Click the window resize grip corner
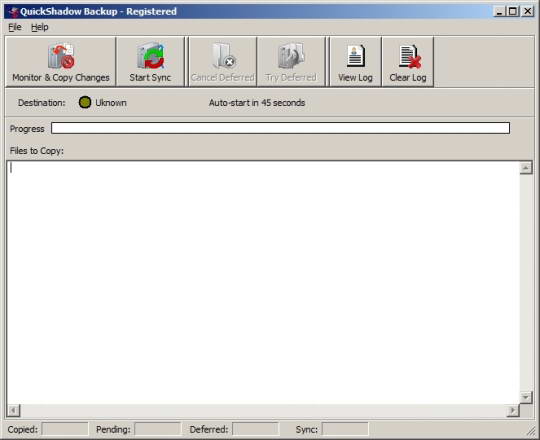This screenshot has height=440, width=540. click(x=532, y=432)
